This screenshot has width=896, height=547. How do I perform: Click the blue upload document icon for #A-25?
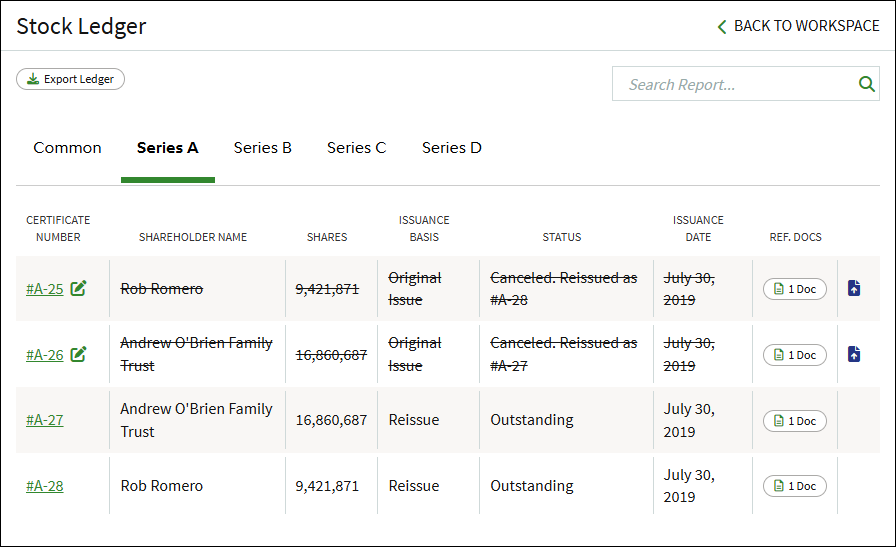point(854,288)
